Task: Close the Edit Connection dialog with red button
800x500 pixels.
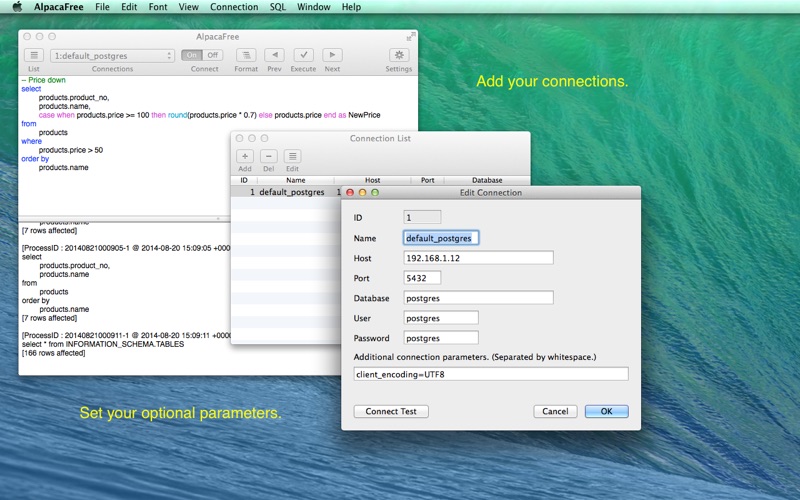Action: tap(350, 192)
